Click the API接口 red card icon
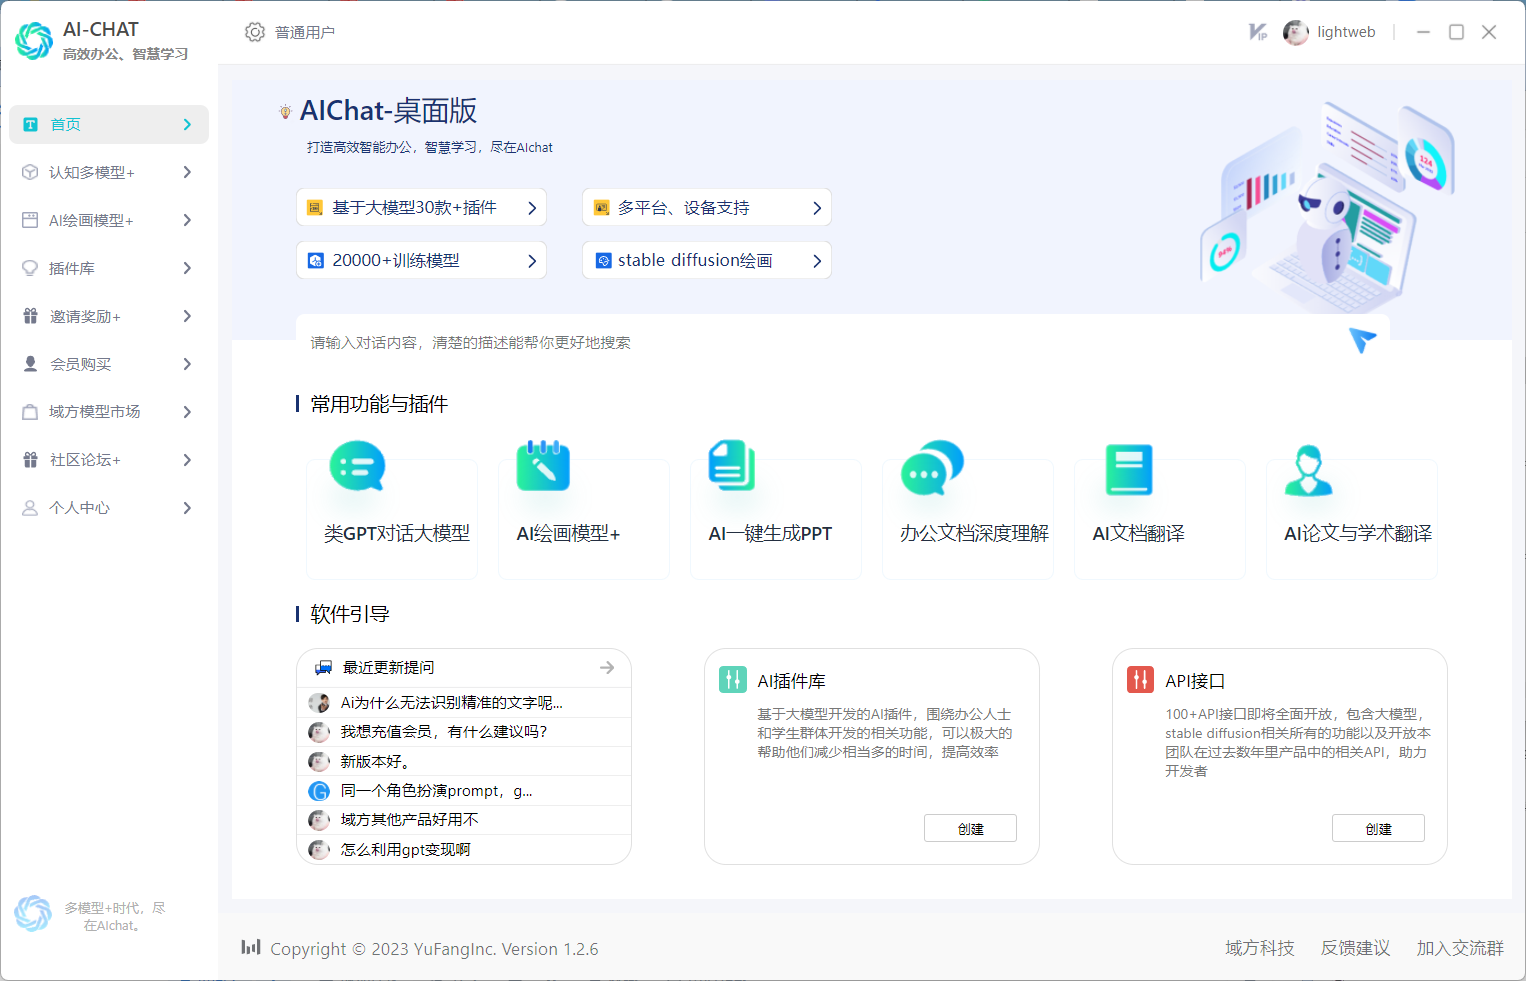Viewport: 1526px width, 981px height. tap(1140, 680)
